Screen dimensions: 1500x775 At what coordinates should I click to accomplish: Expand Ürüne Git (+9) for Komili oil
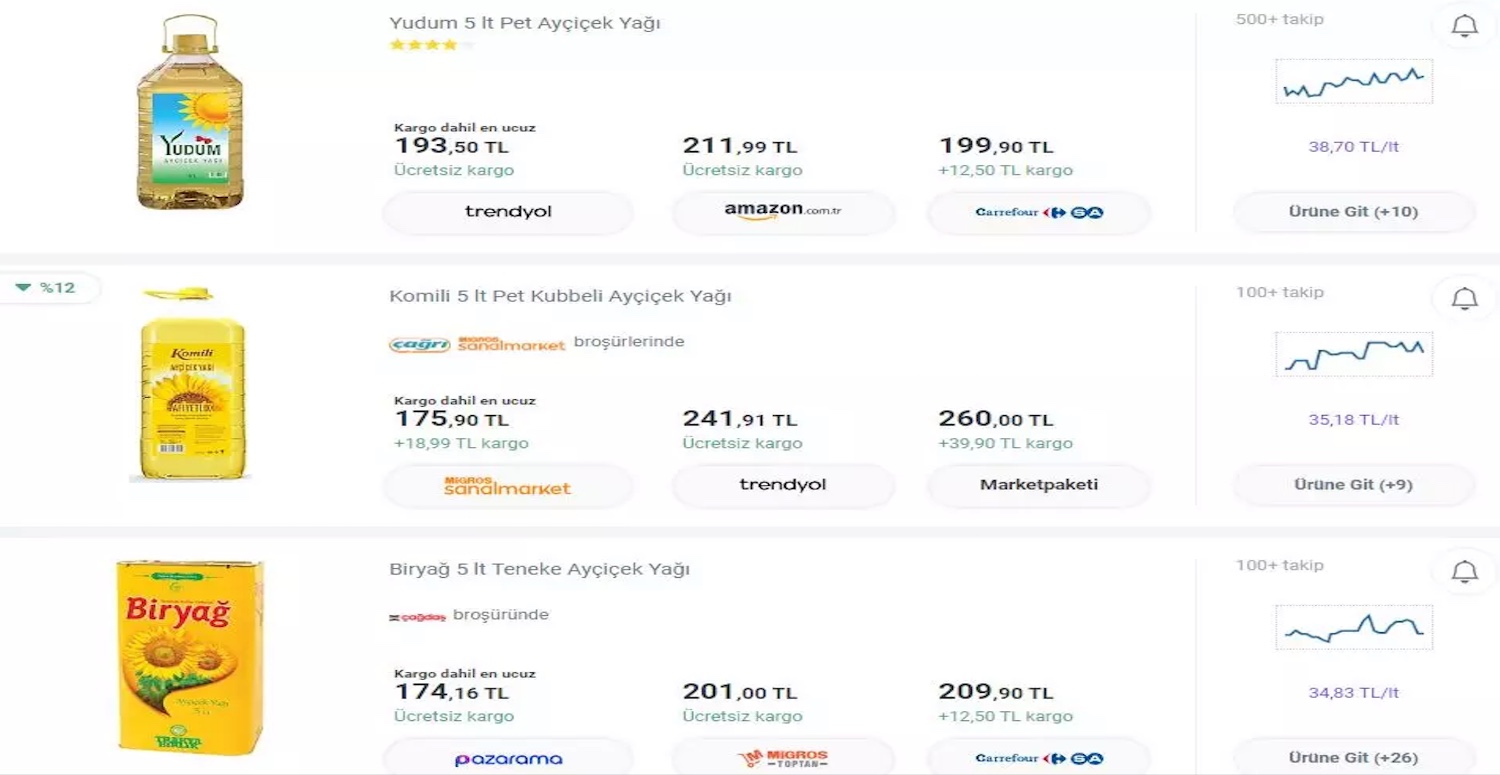pos(1353,484)
